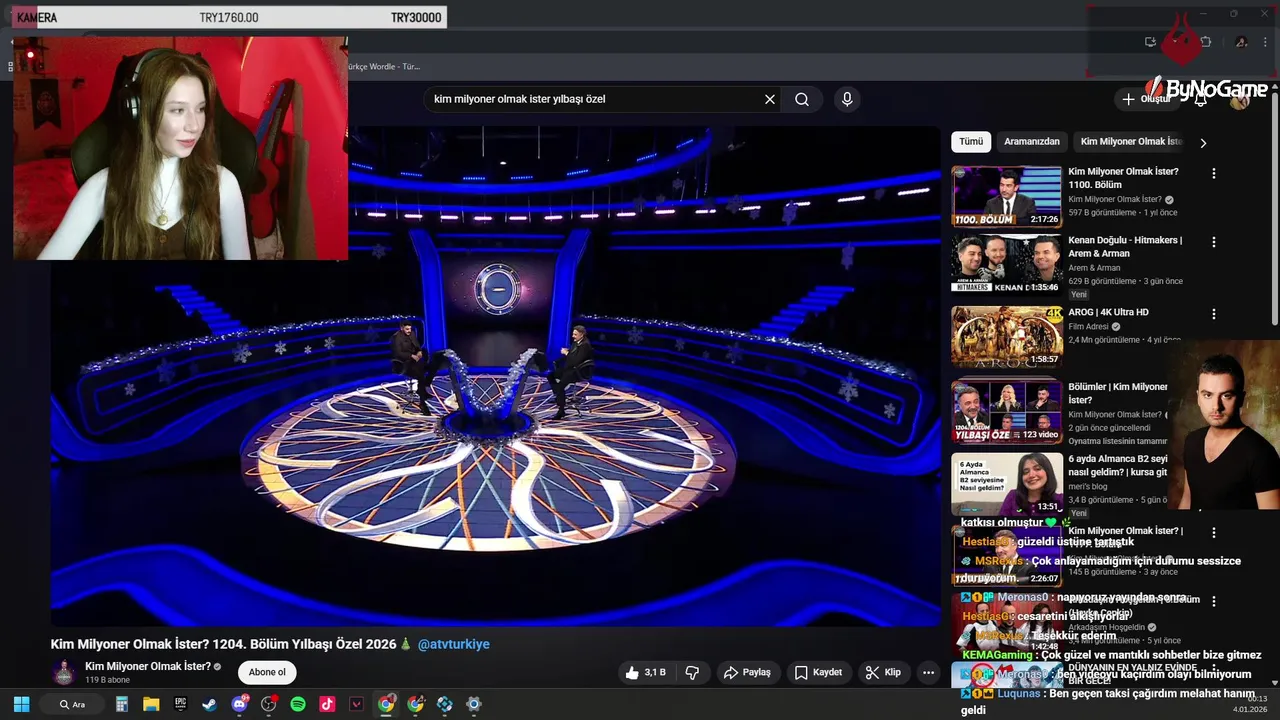Screen dimensions: 1280x720
Task: Select the Kim Milyoner Olmak İste... filter chip
Action: (1131, 142)
